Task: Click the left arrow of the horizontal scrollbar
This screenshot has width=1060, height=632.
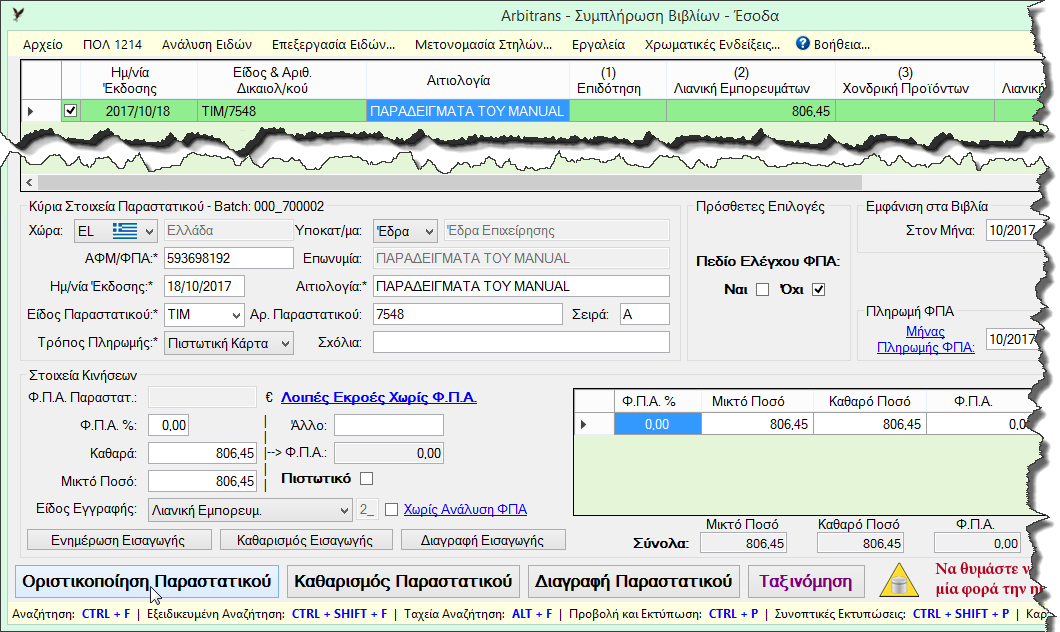Action: 29,183
